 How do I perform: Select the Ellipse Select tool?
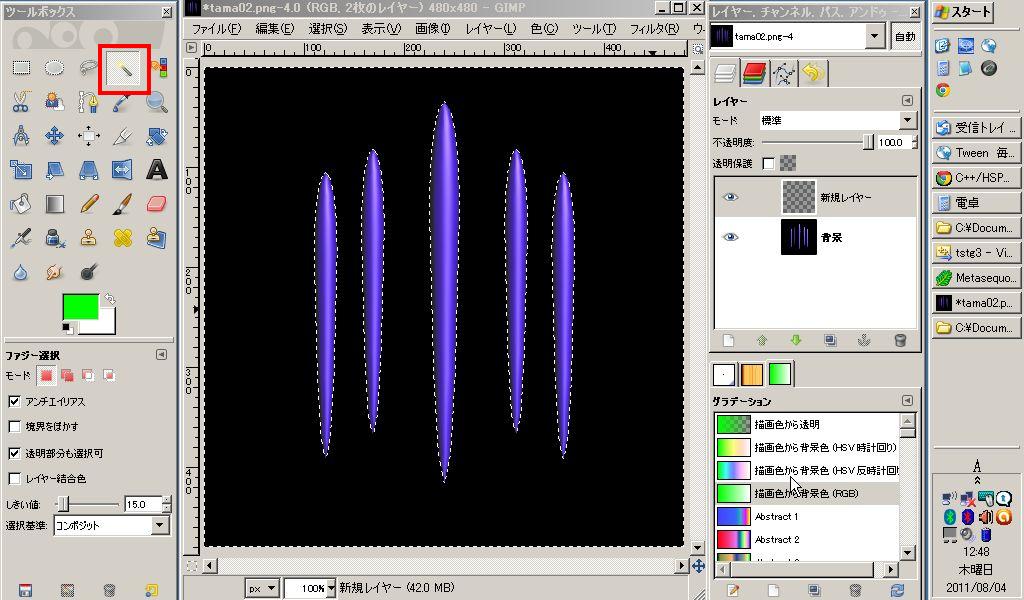[54, 68]
